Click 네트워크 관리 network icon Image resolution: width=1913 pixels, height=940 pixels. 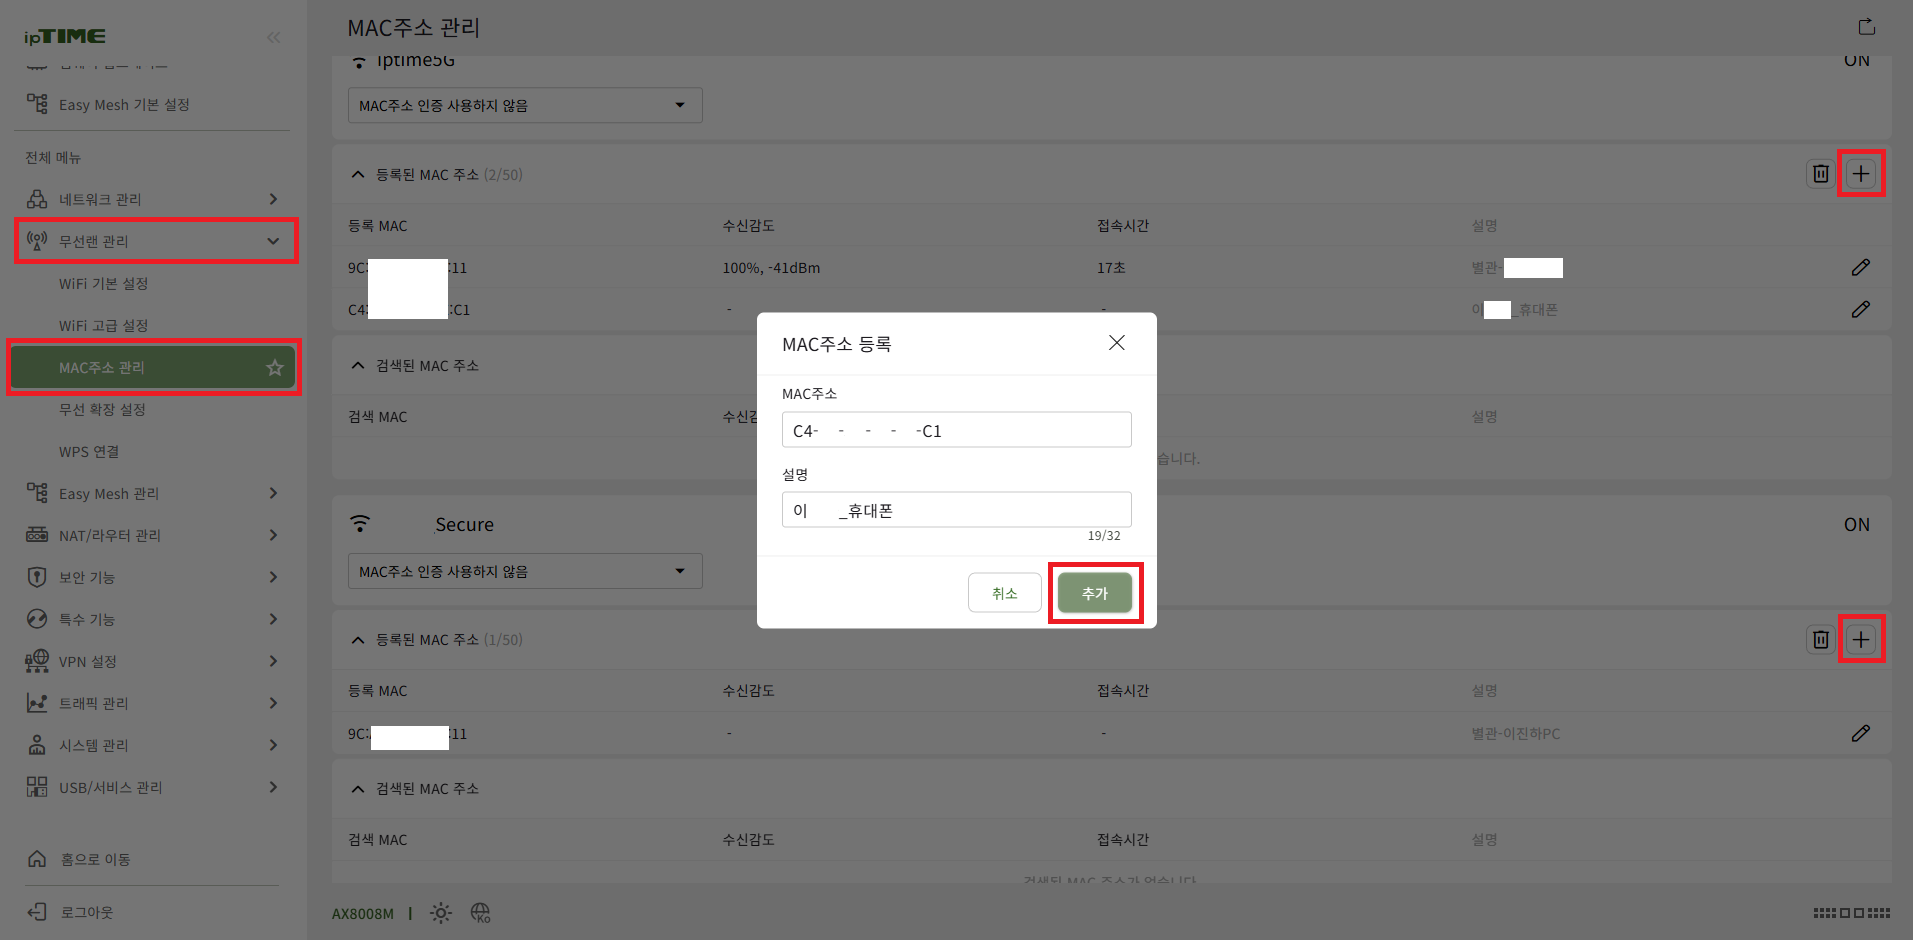(37, 199)
